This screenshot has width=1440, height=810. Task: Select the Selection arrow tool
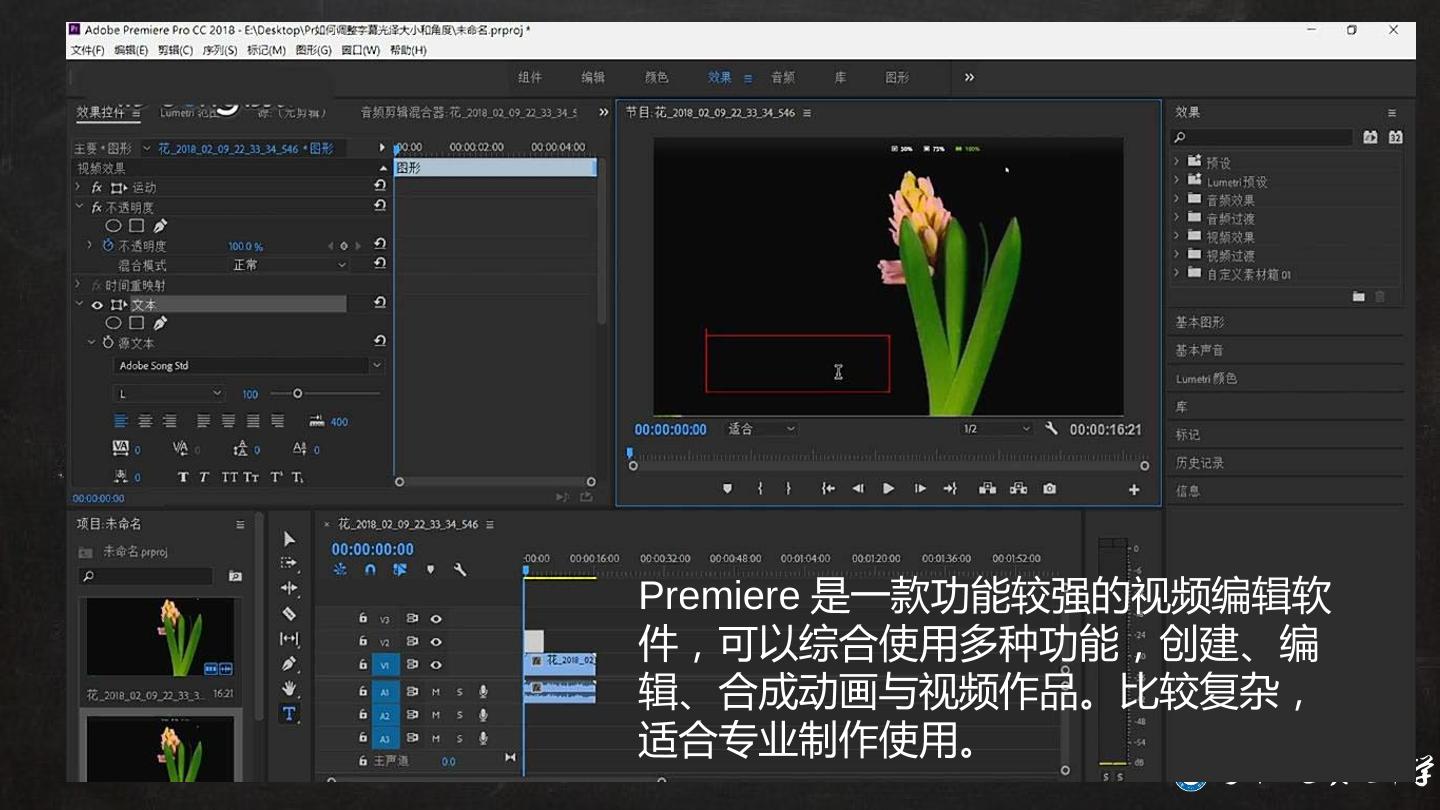290,539
